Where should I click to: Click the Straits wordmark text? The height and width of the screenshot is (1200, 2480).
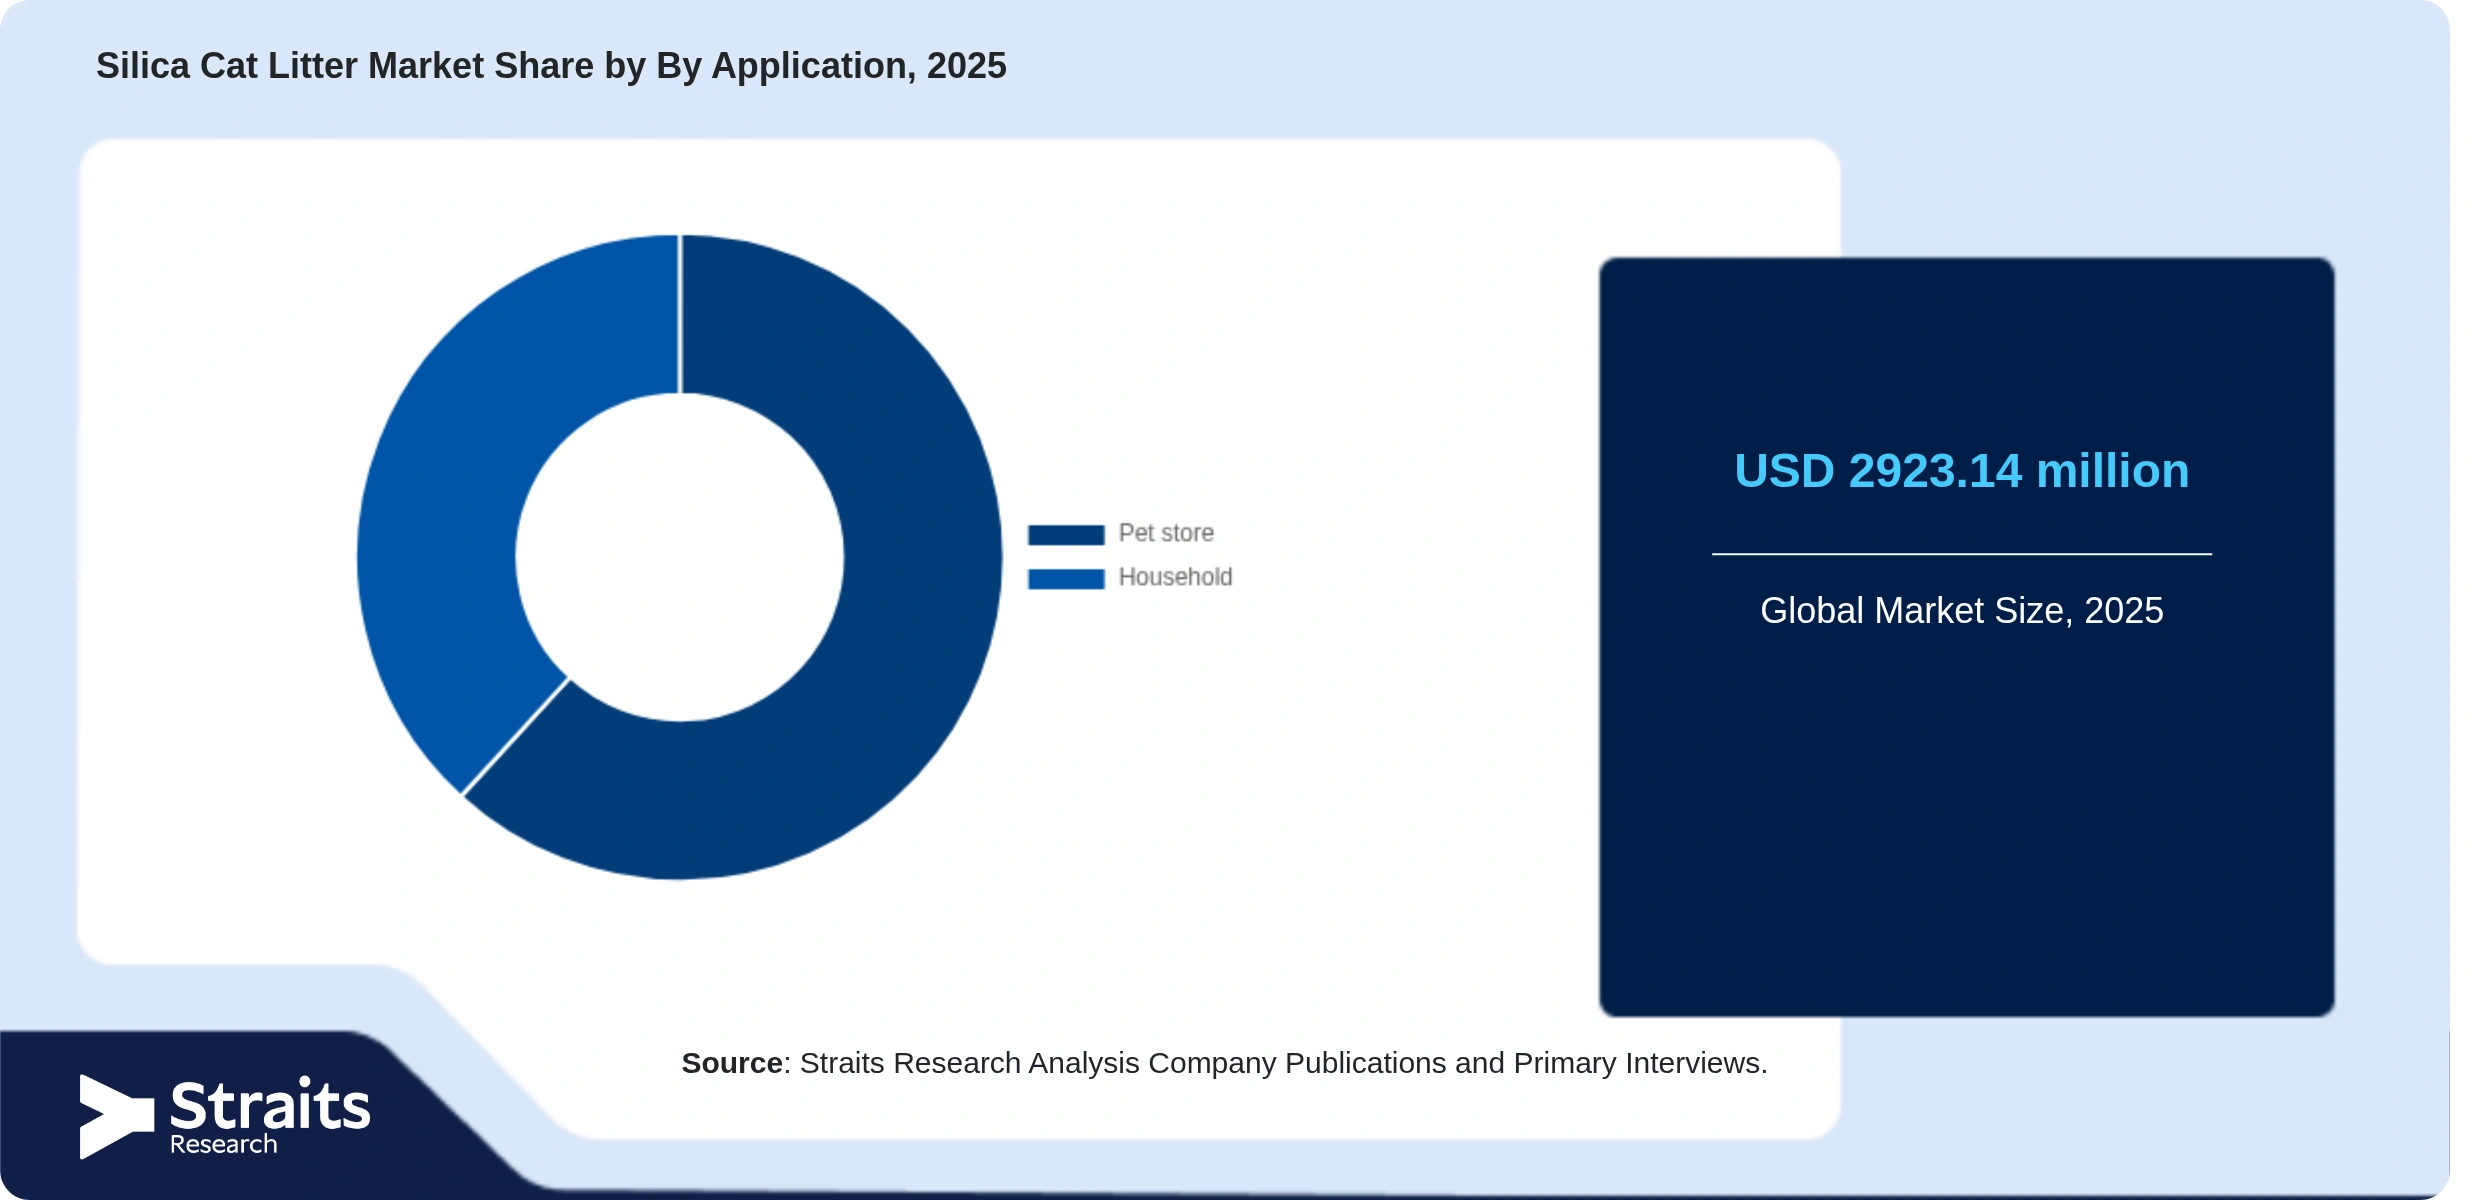point(270,1105)
